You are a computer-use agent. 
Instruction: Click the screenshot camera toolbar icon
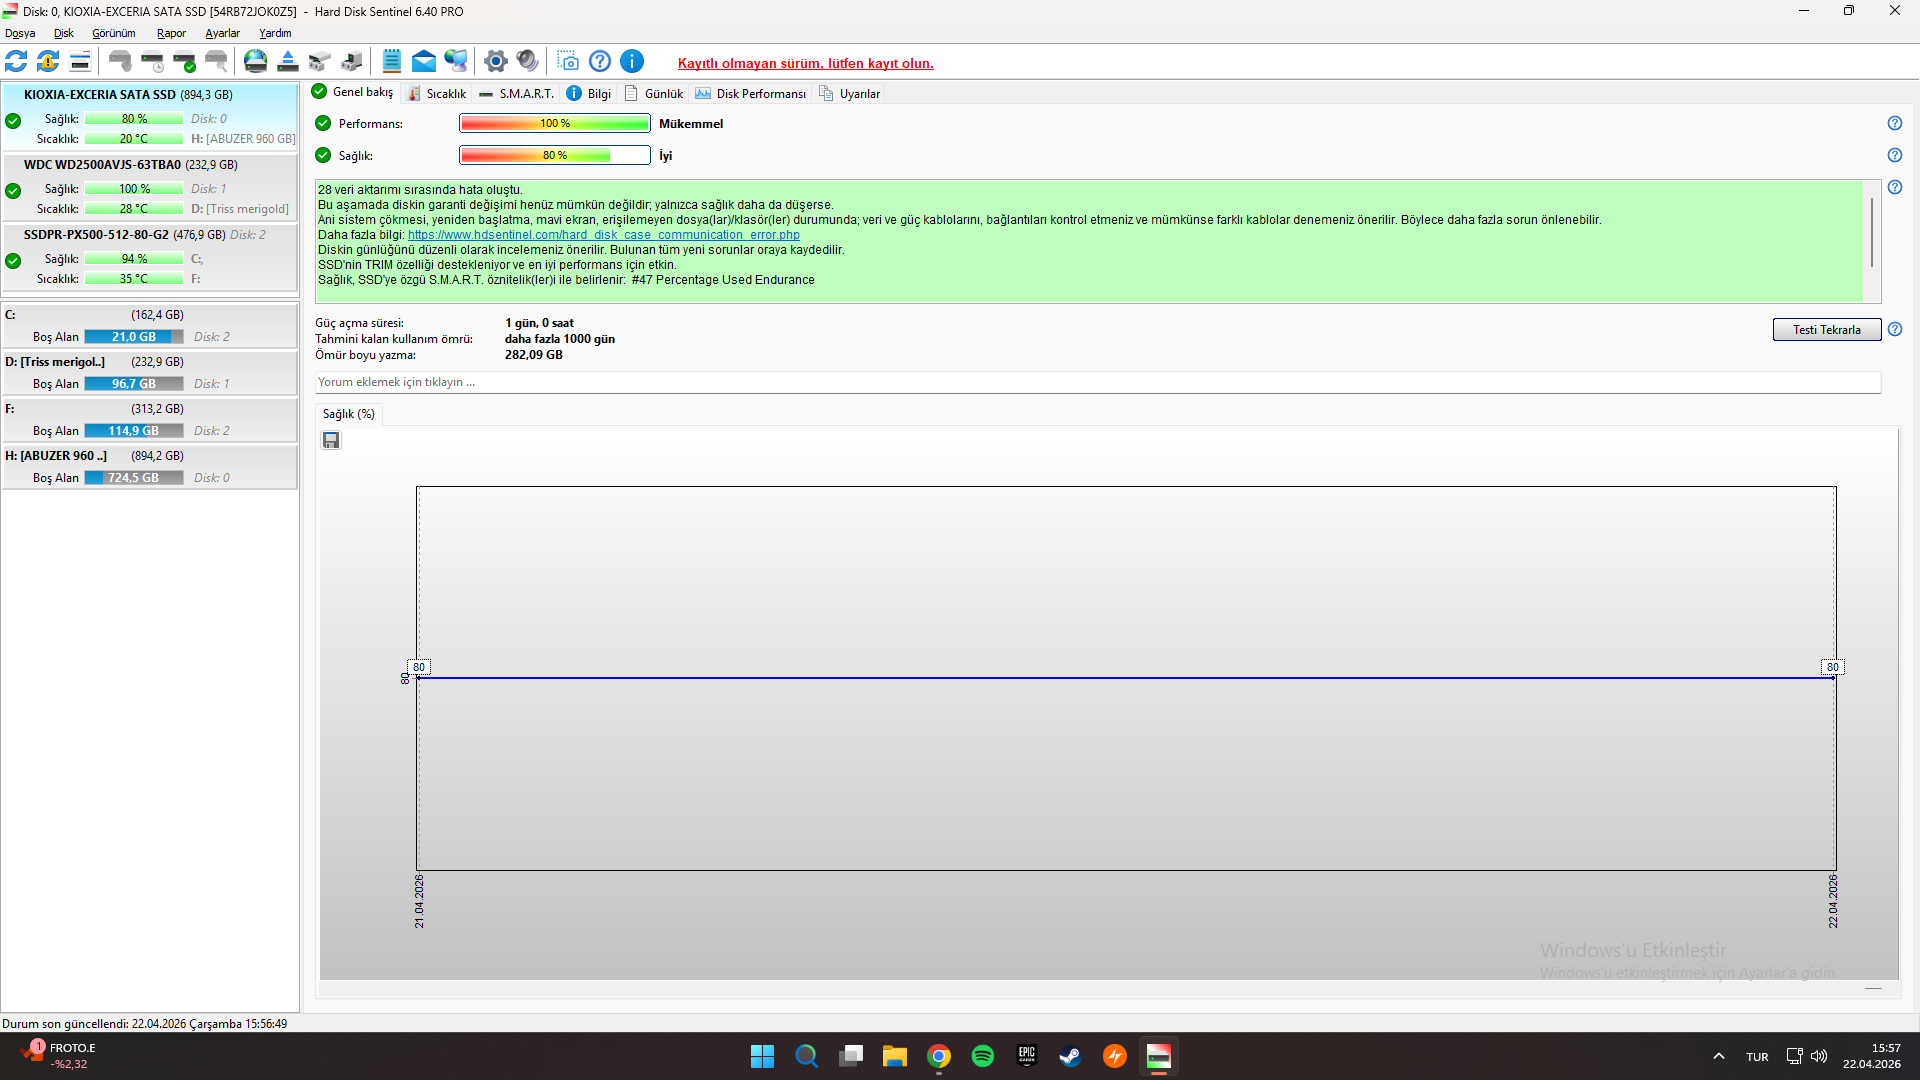568,62
